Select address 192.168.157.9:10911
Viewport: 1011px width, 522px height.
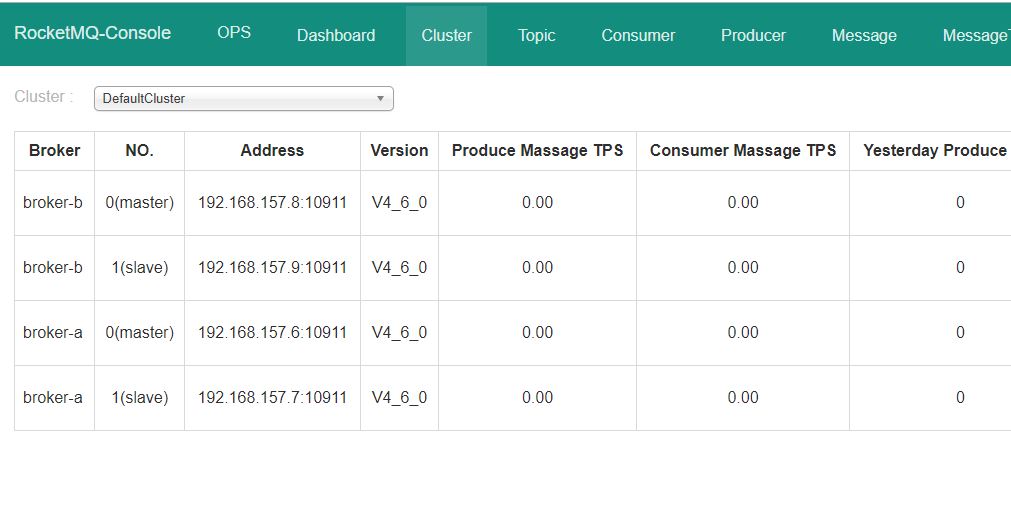[272, 267]
